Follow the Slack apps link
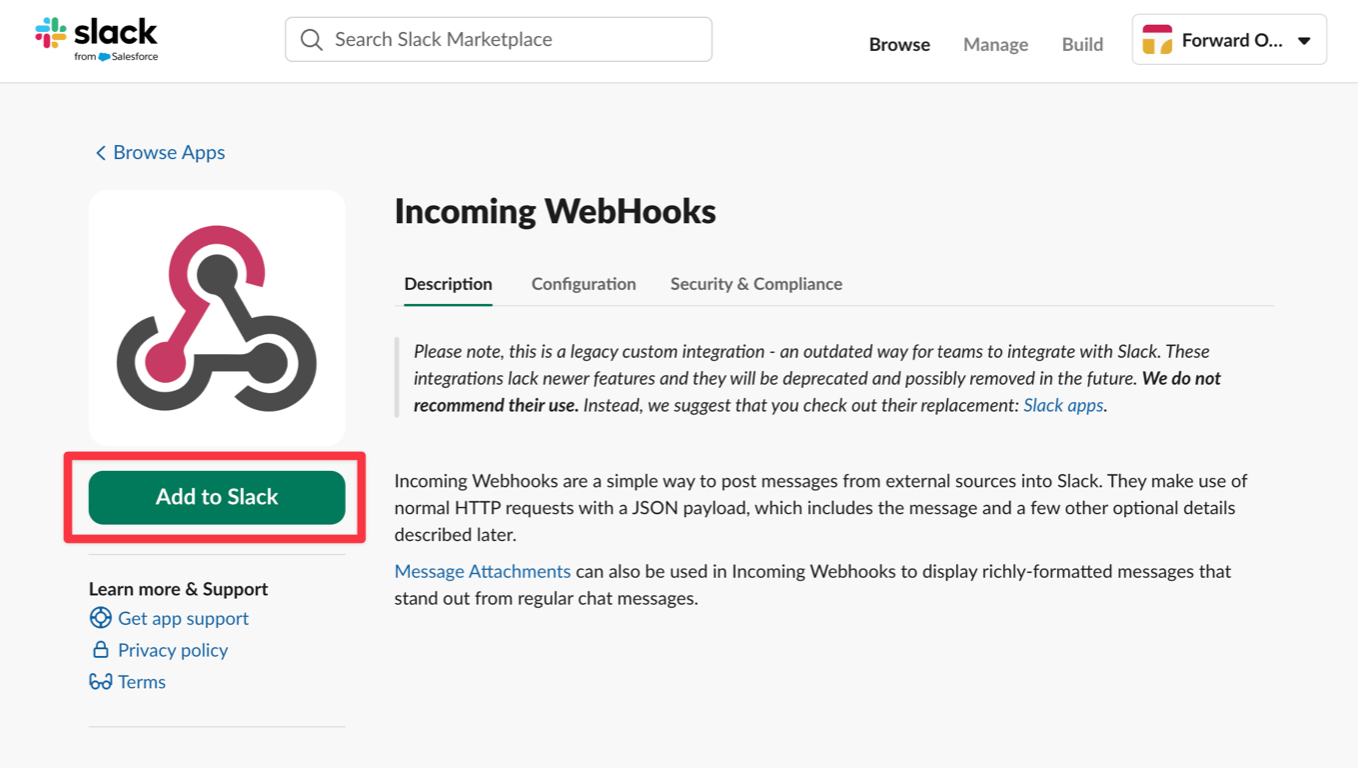 pos(1063,405)
